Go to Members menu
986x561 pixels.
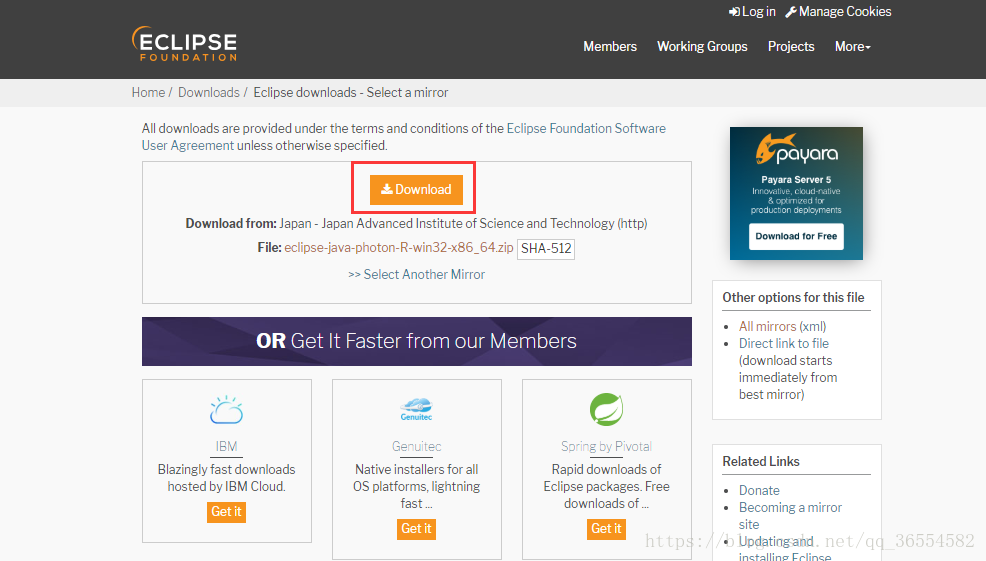coord(610,47)
